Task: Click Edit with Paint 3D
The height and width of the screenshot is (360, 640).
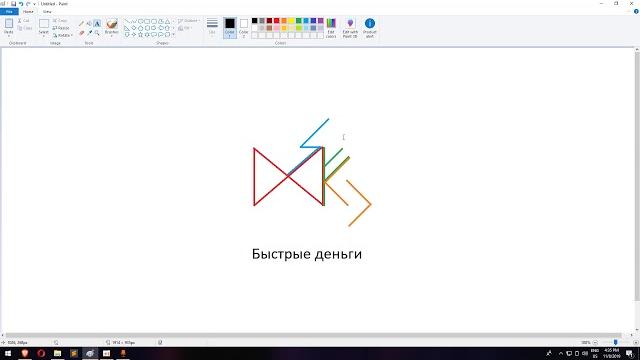Action: (x=350, y=28)
